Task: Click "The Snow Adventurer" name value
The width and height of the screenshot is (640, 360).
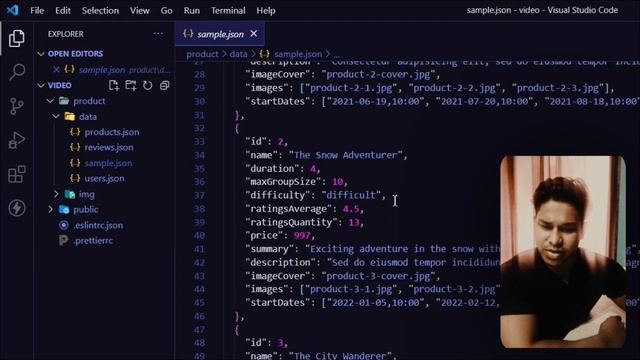Action: [x=346, y=155]
